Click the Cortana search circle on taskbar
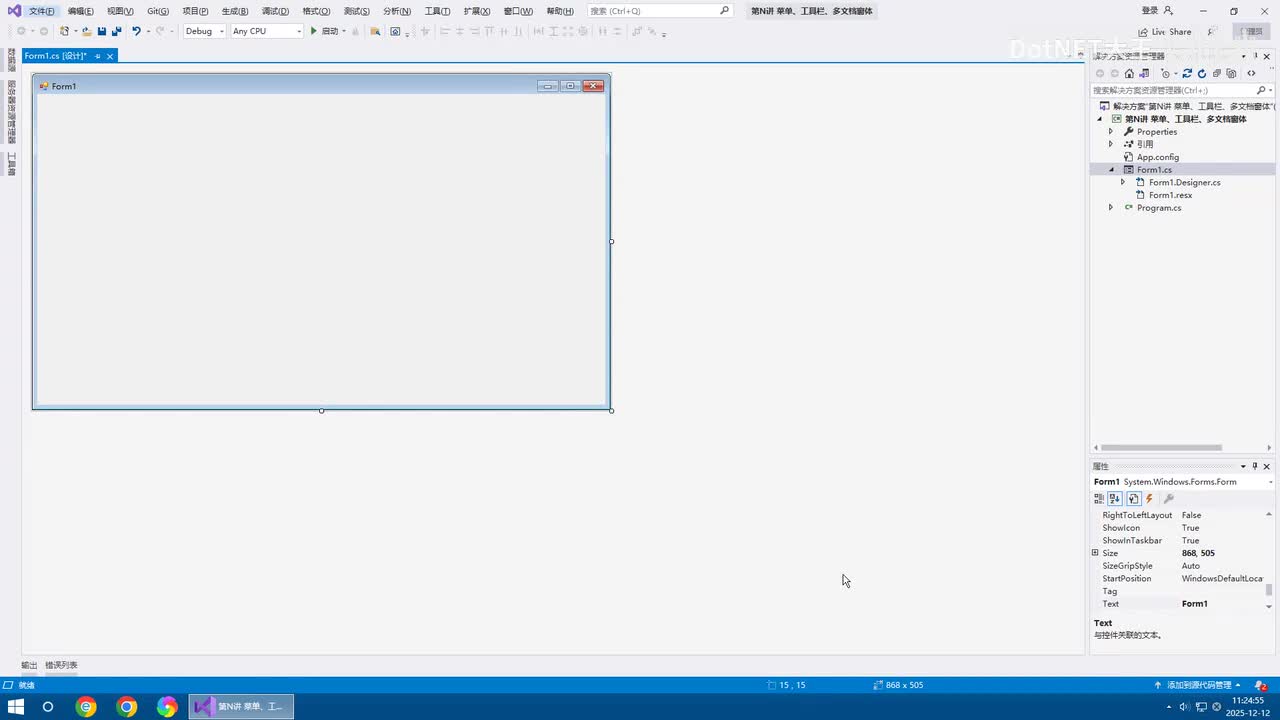This screenshot has width=1280, height=720. click(47, 707)
